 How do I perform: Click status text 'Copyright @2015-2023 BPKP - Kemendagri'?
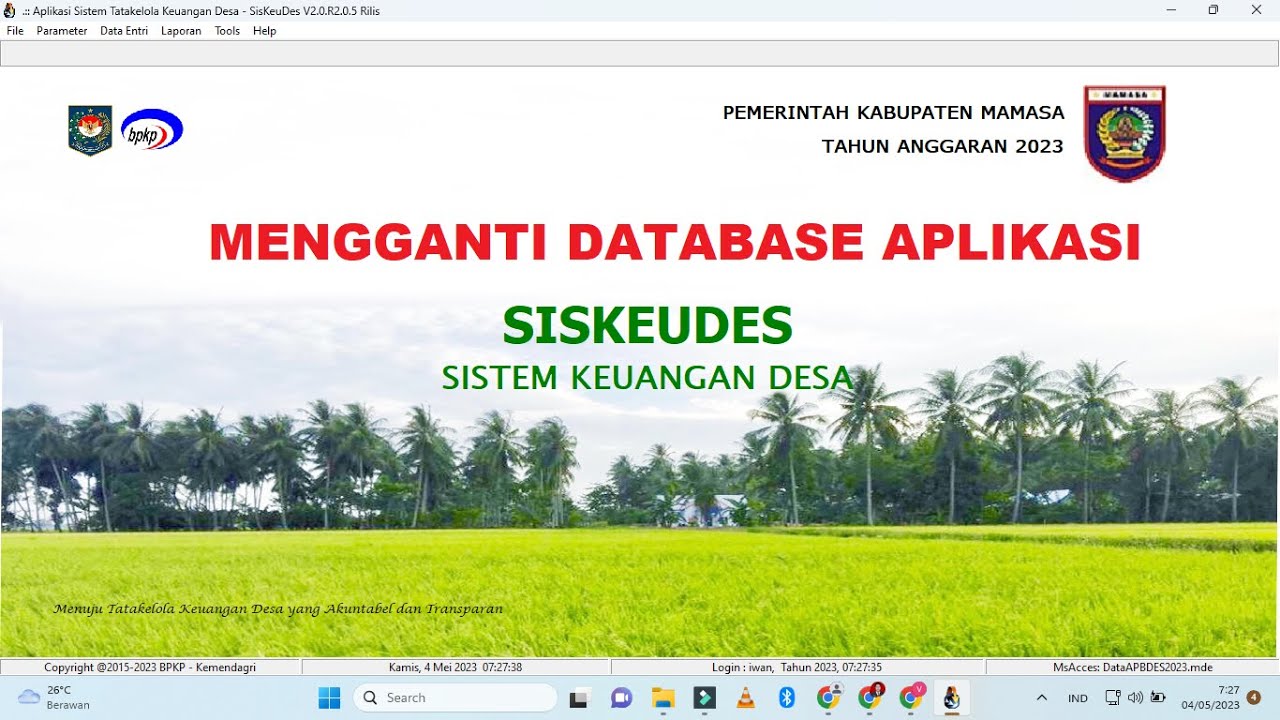150,667
